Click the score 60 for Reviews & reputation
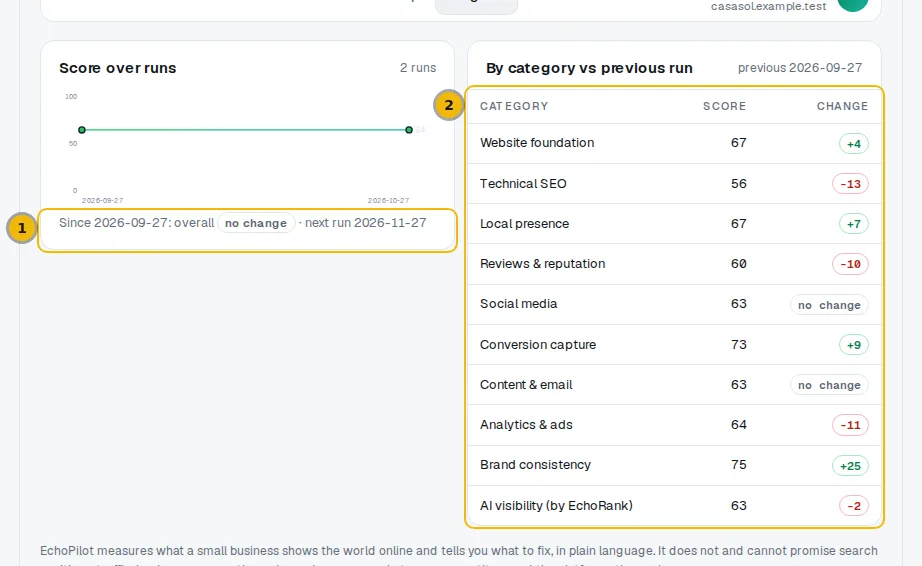The height and width of the screenshot is (566, 922). point(739,264)
